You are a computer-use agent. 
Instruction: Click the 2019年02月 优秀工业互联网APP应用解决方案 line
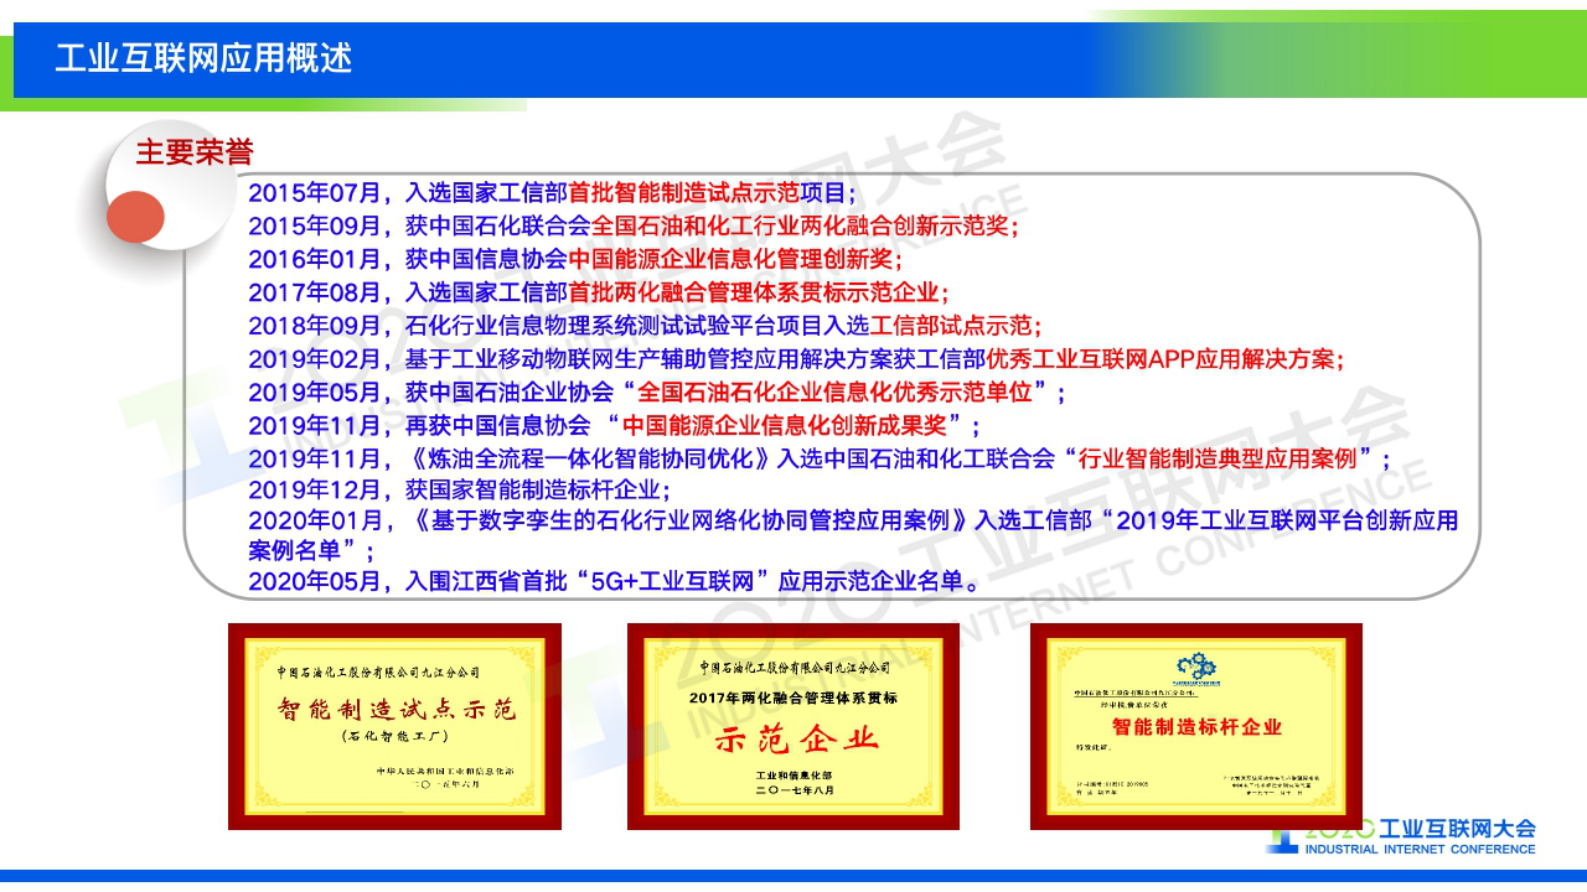click(x=796, y=359)
